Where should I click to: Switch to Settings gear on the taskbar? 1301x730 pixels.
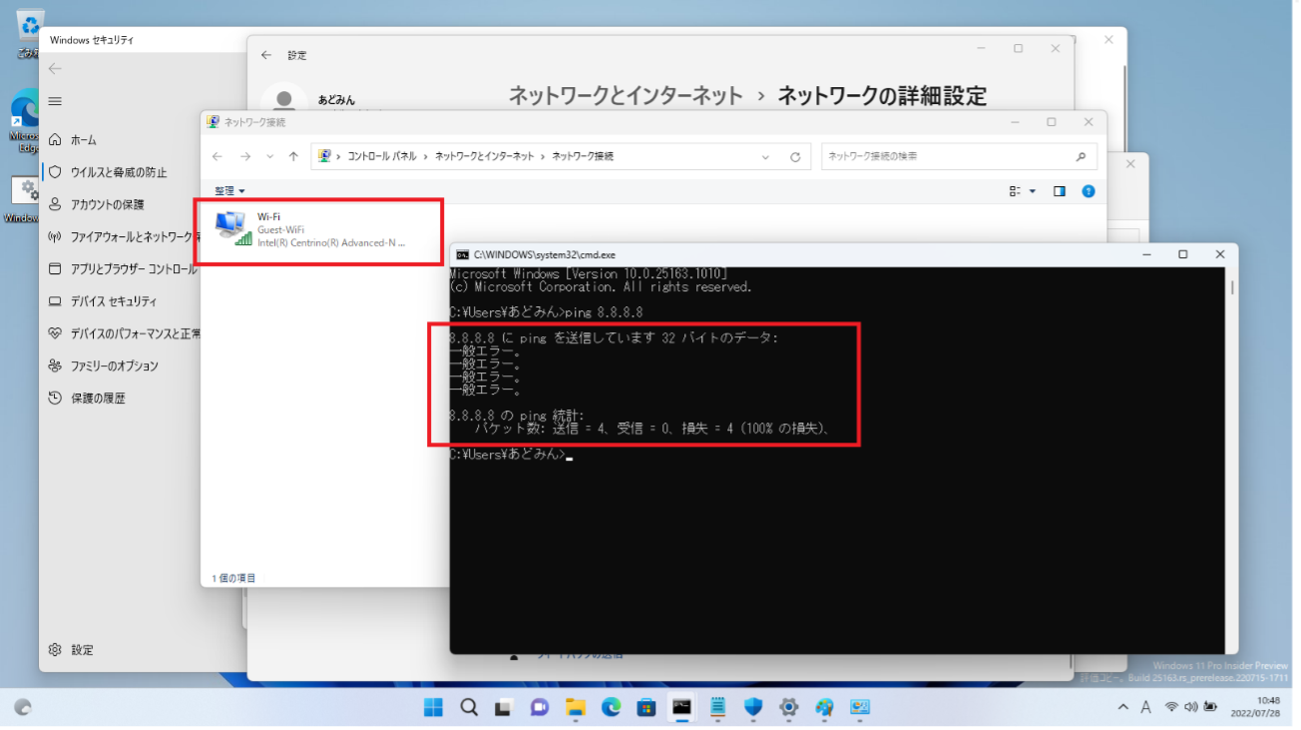click(x=789, y=708)
